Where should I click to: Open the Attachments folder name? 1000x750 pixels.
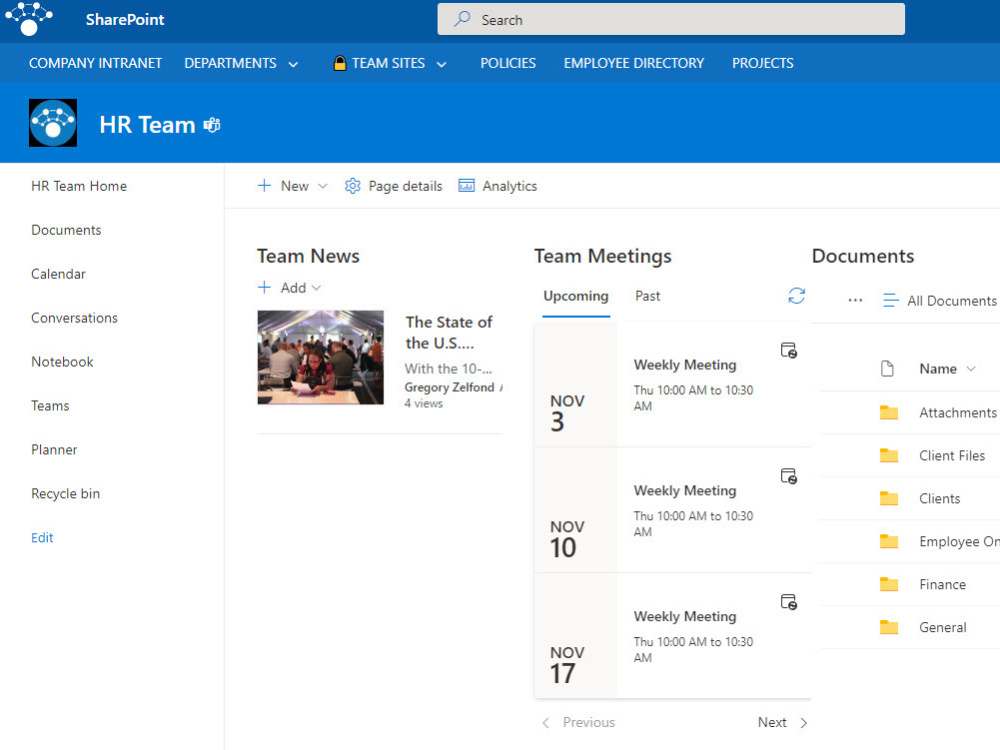coord(958,413)
